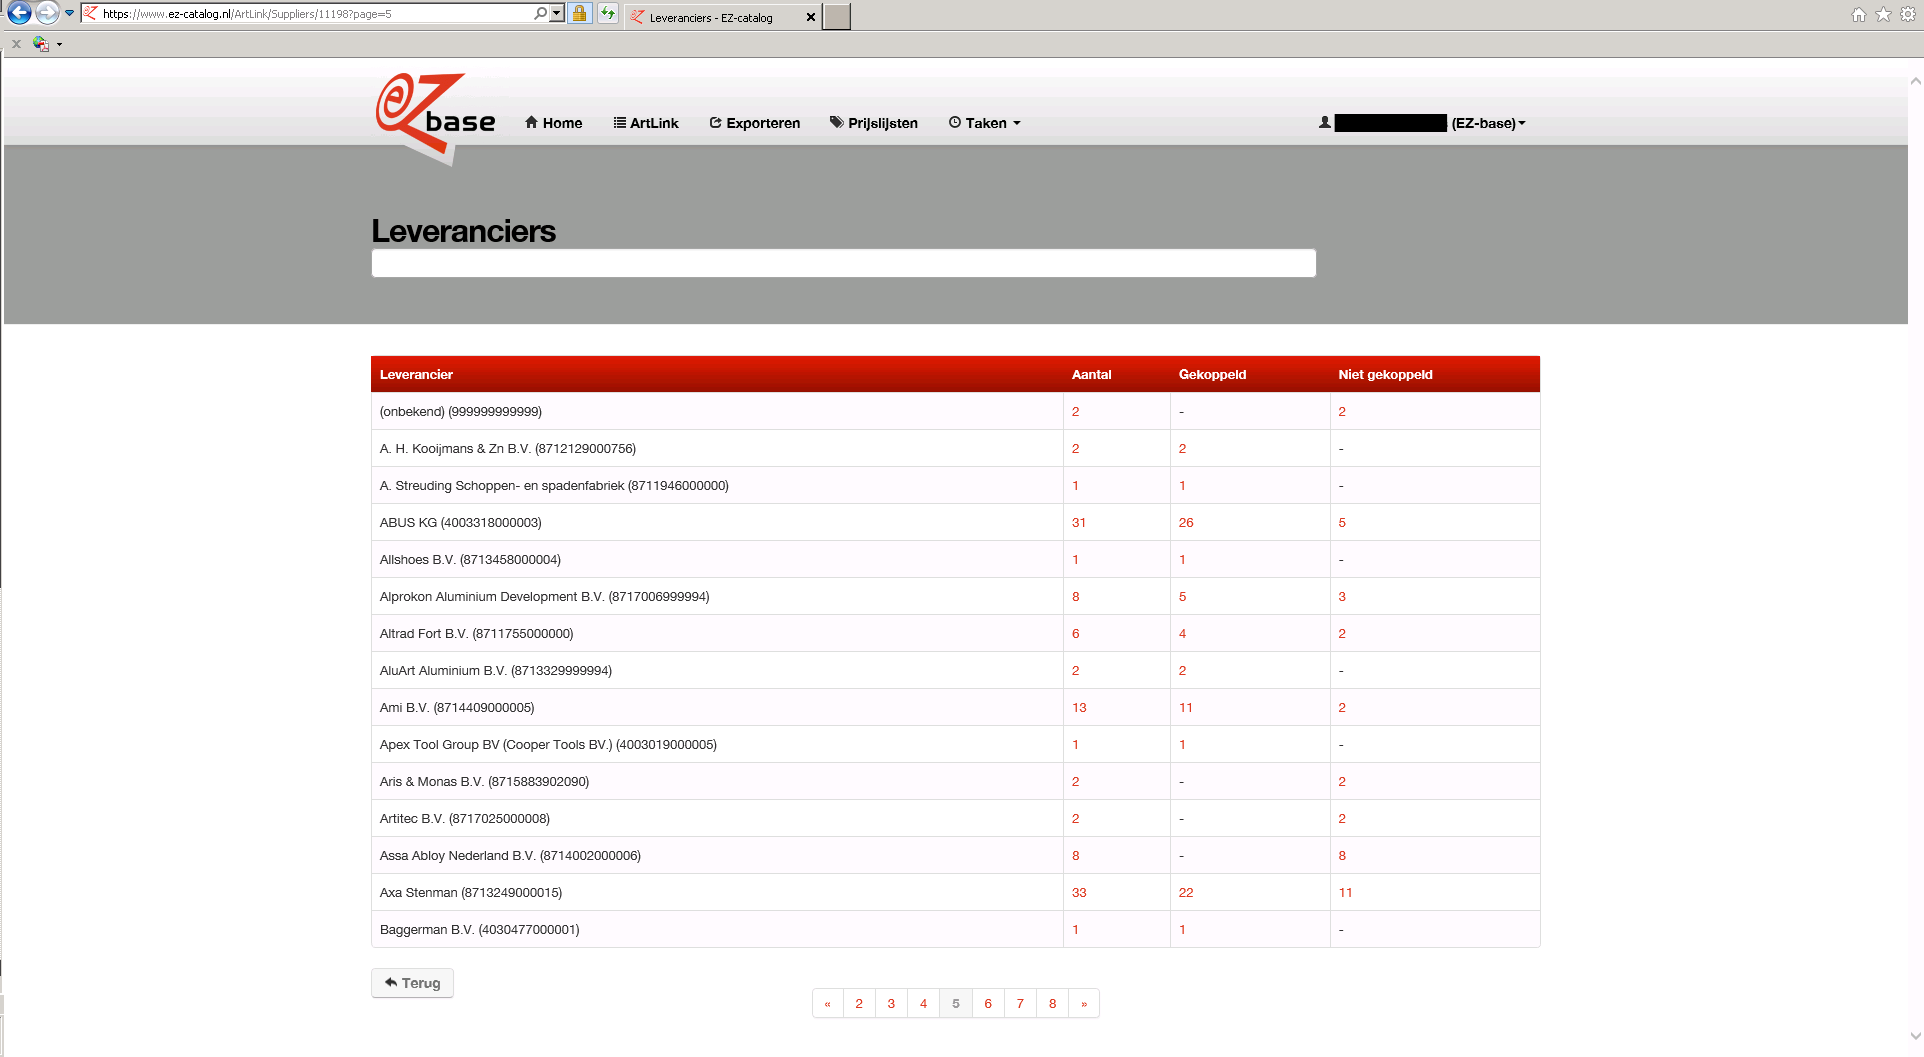The width and height of the screenshot is (1924, 1057).
Task: Click Niet gekoppeld 8 for Assa Abloy
Action: coord(1342,856)
